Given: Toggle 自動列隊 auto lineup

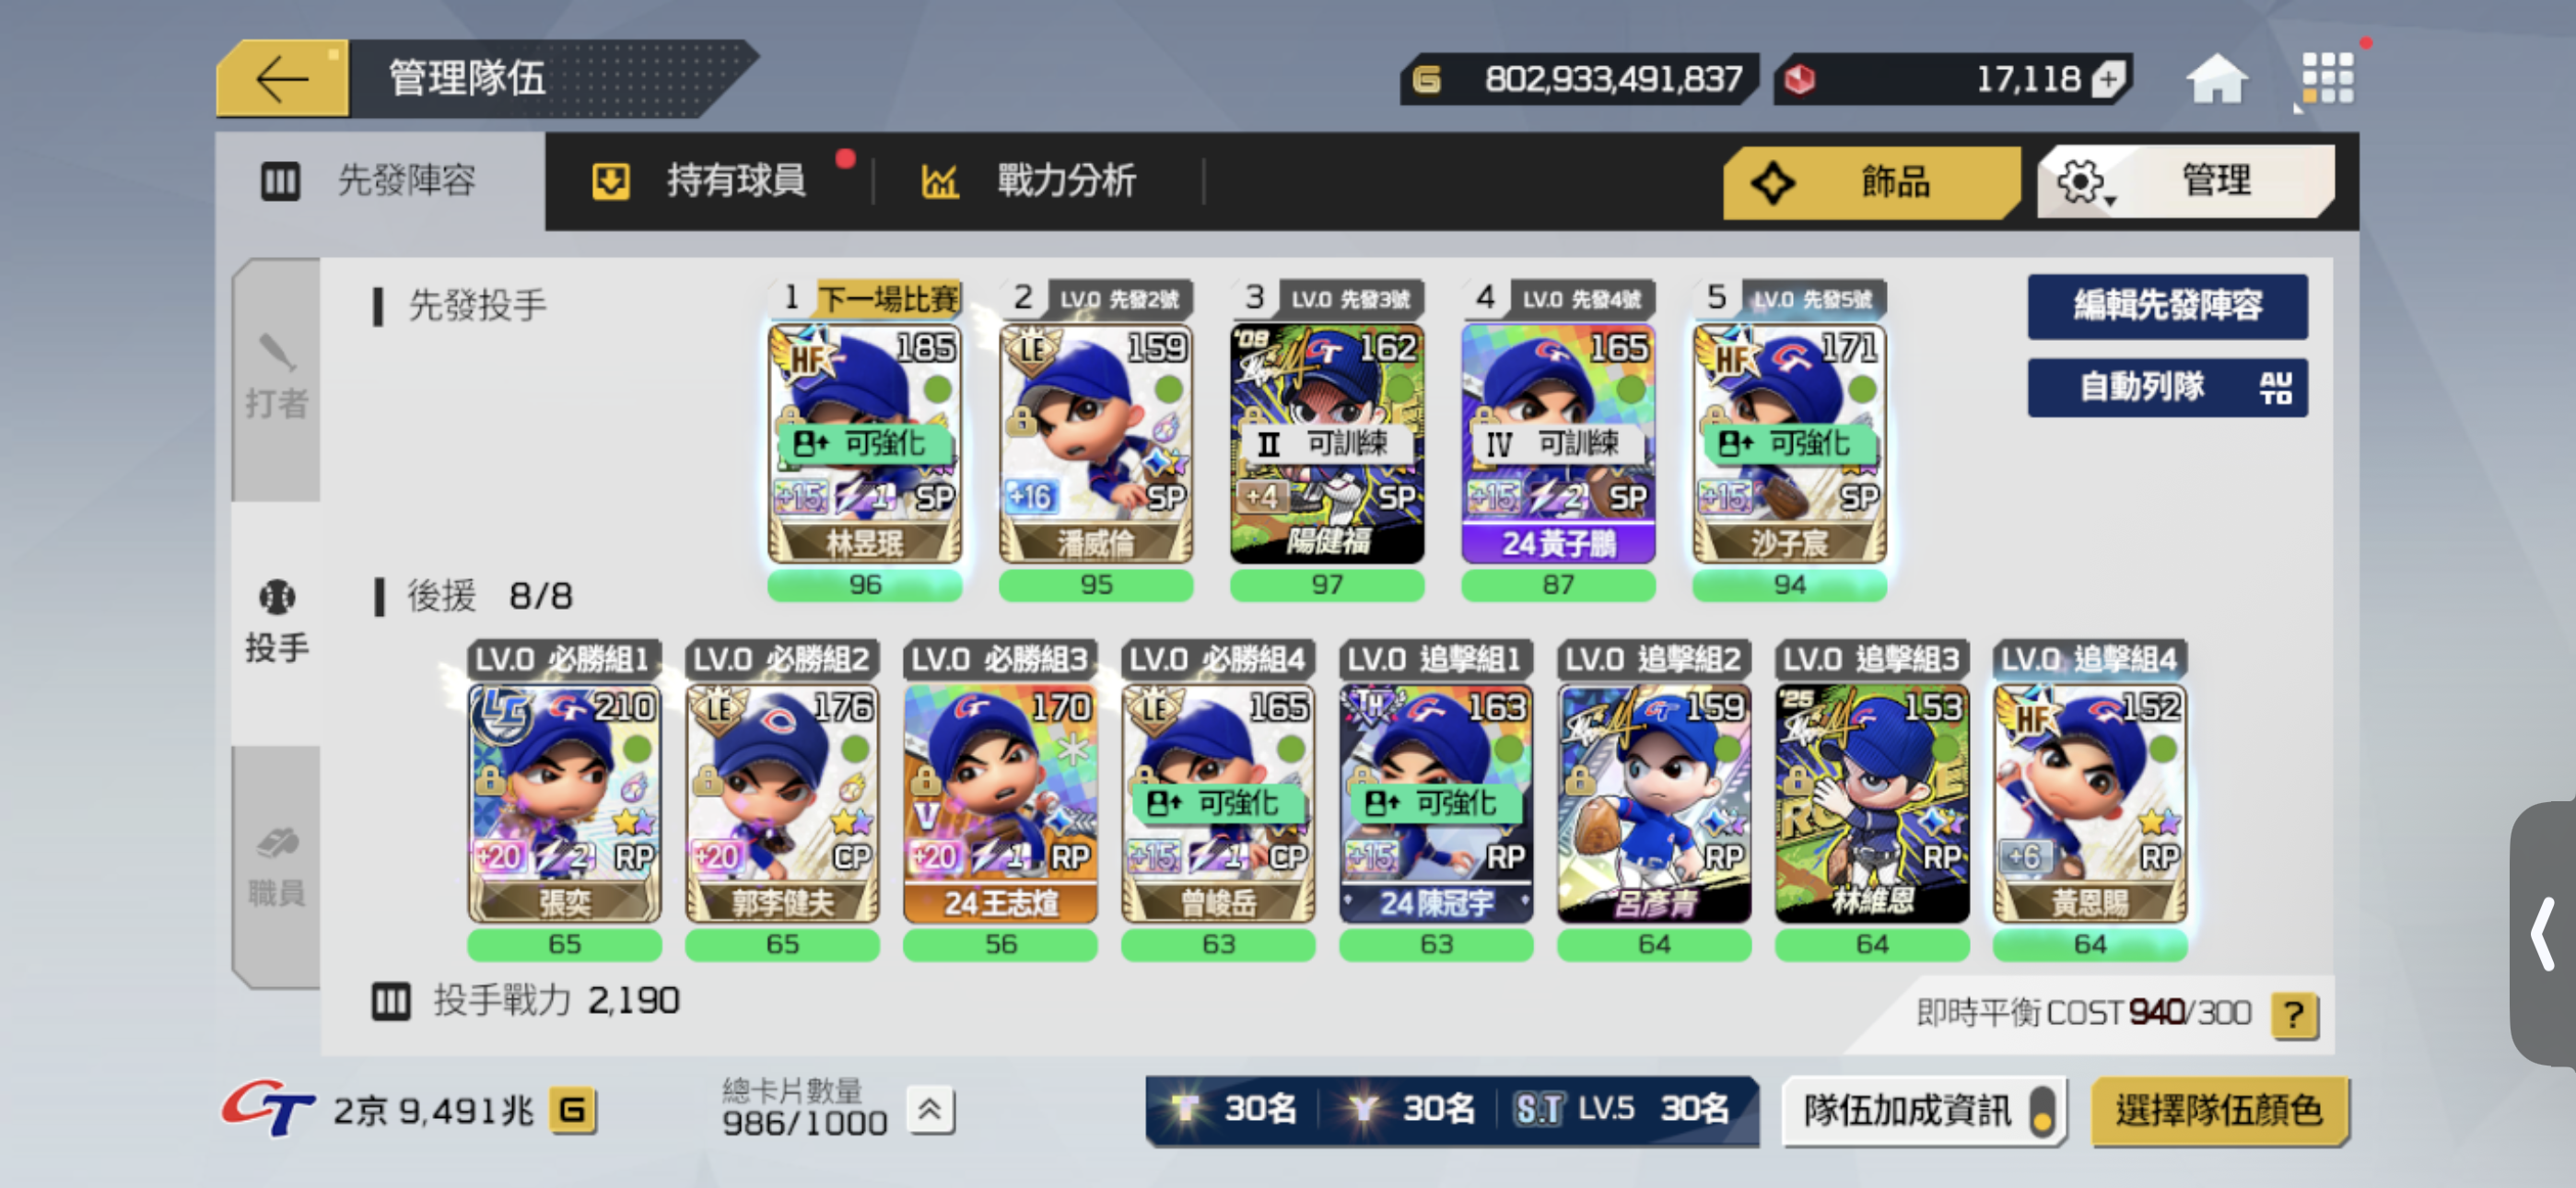Looking at the screenshot, I should pyautogui.click(x=2167, y=387).
